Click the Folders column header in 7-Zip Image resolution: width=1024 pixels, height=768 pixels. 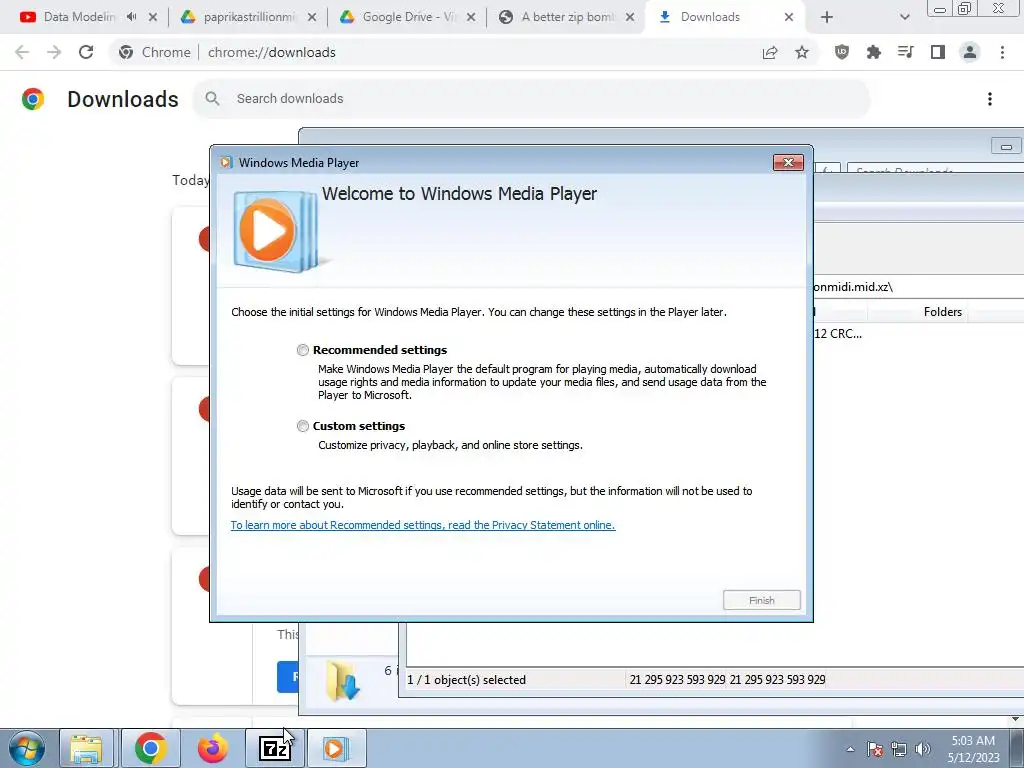(x=942, y=312)
